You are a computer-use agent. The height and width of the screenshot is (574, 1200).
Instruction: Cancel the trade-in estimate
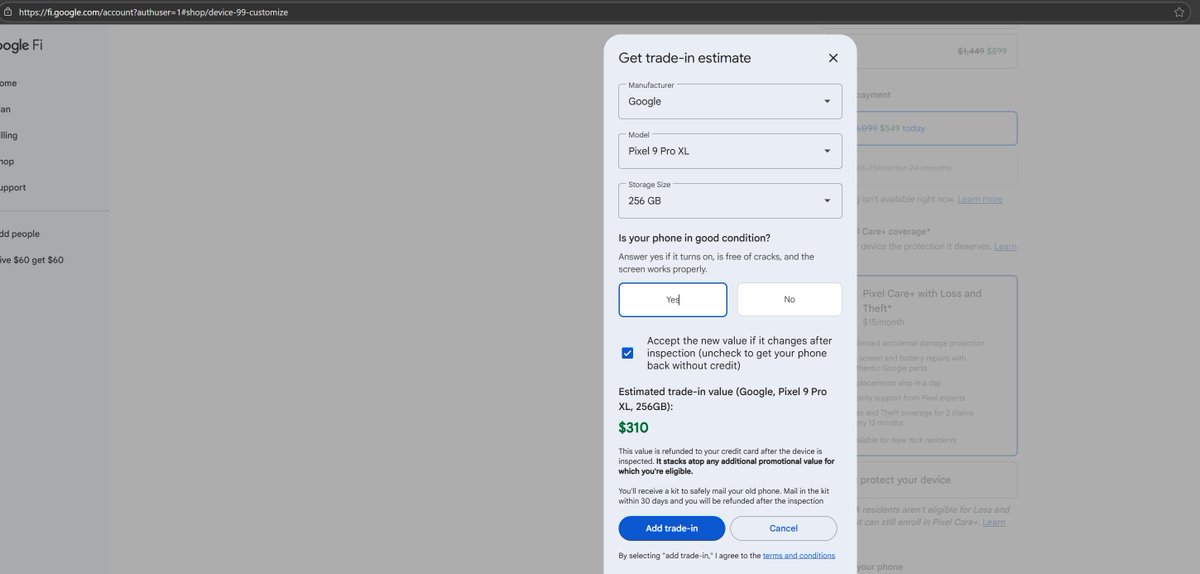click(783, 528)
